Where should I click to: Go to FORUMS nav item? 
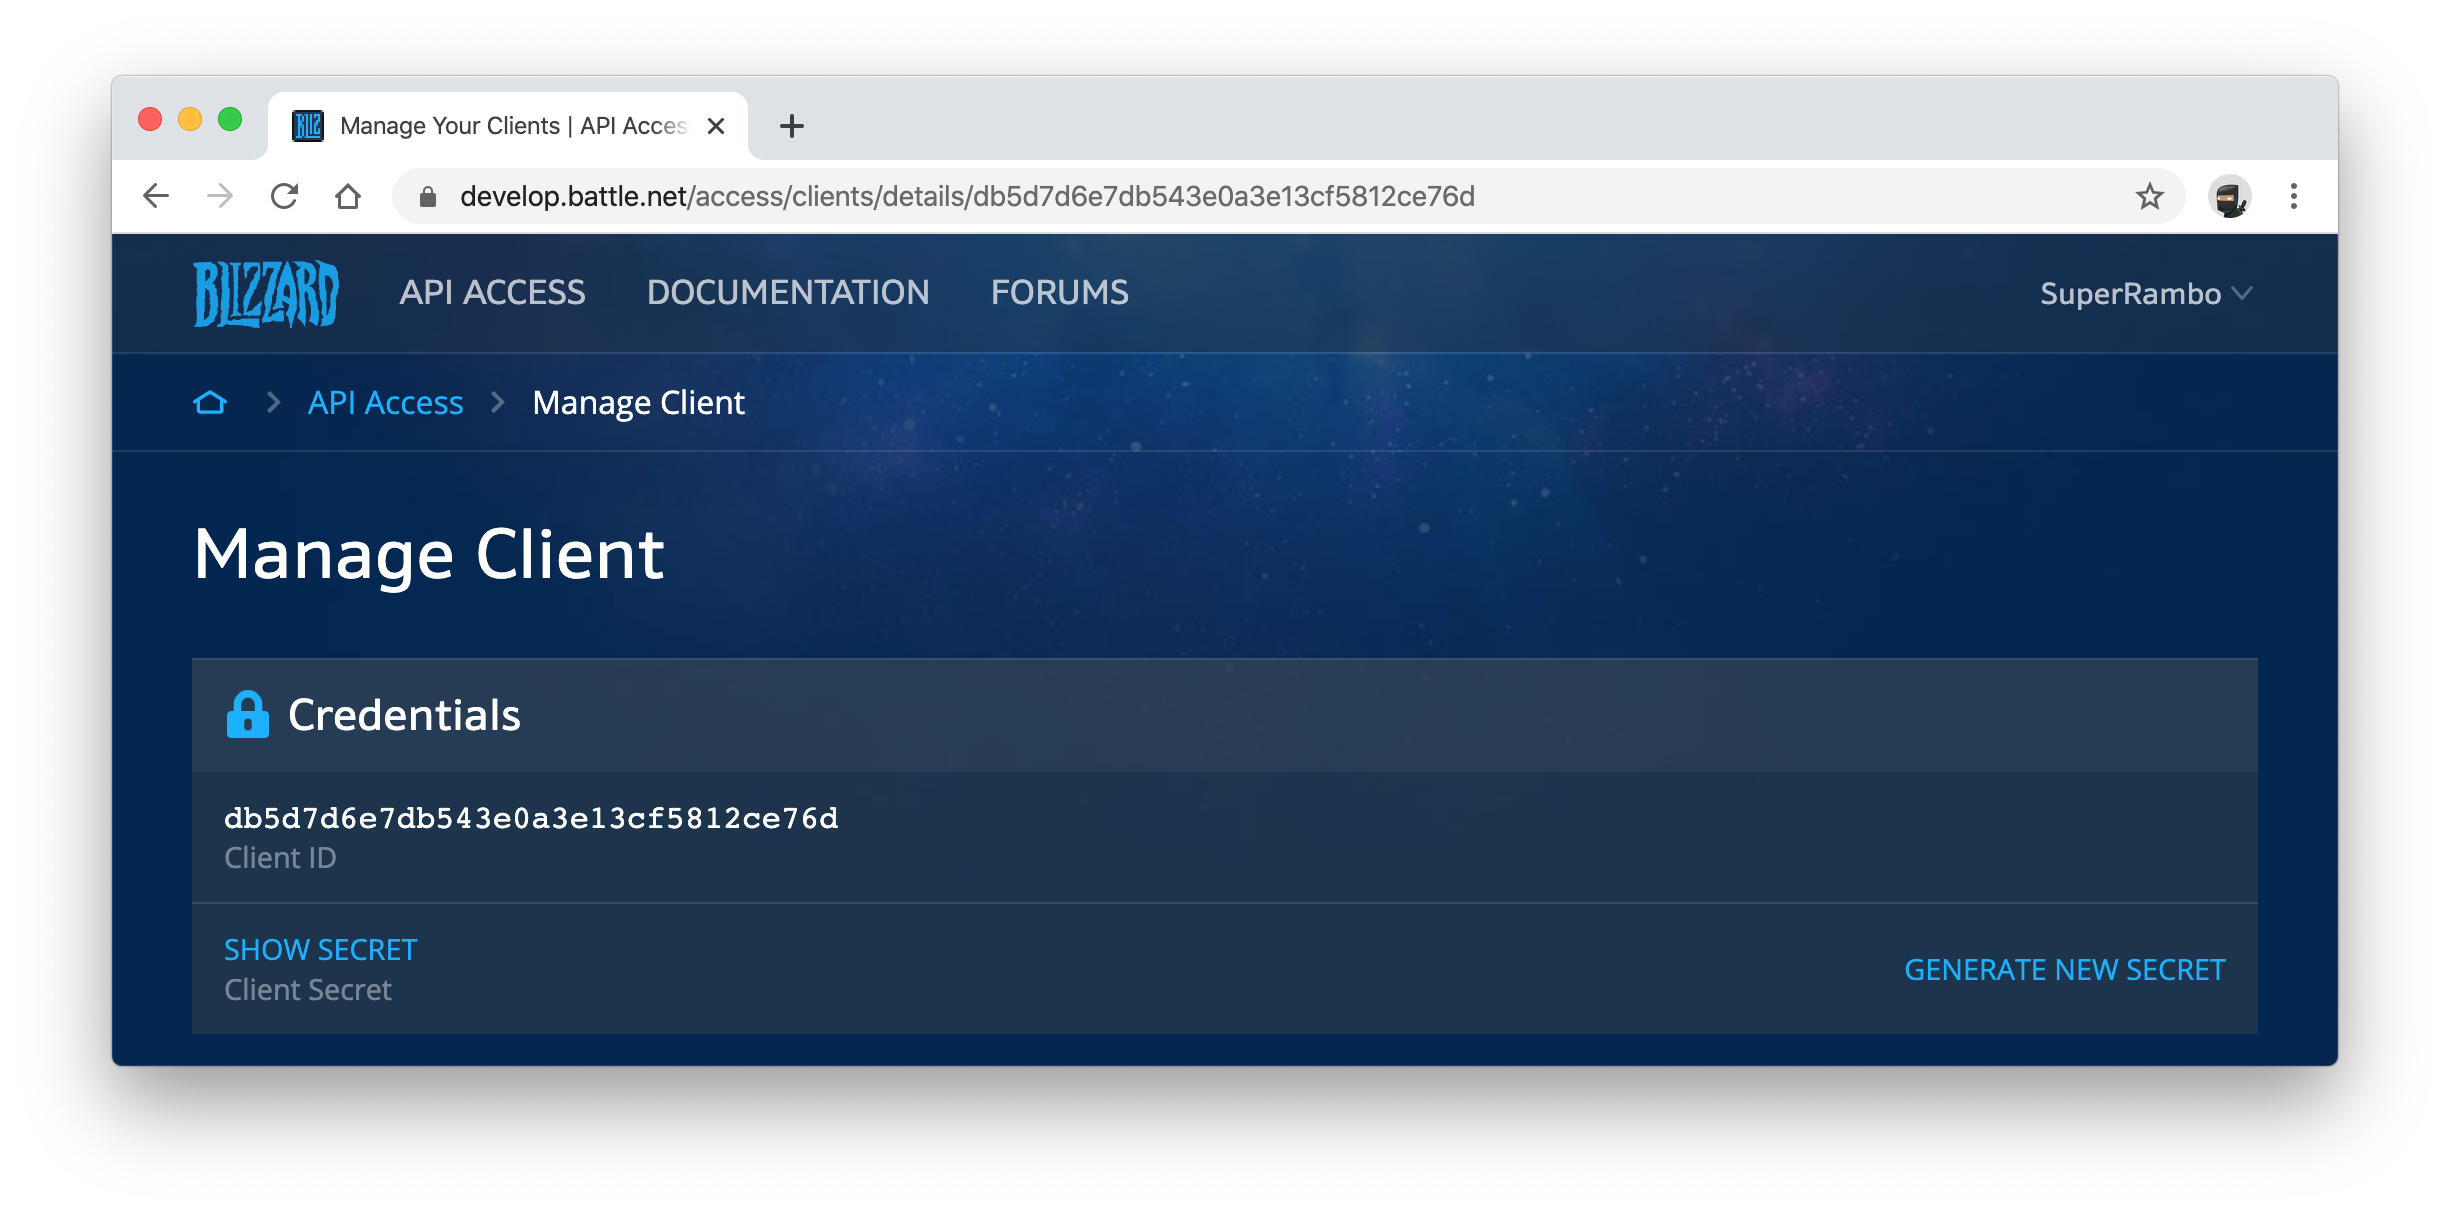[x=1059, y=293]
